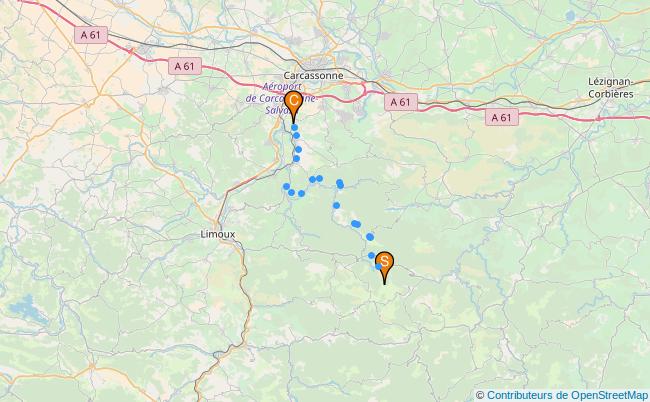Click the Limoux town label

218,234
